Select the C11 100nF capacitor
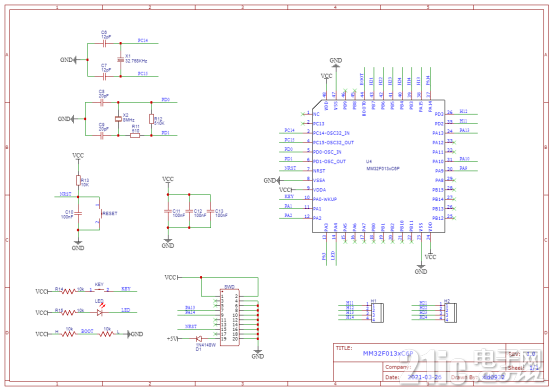 coord(168,211)
